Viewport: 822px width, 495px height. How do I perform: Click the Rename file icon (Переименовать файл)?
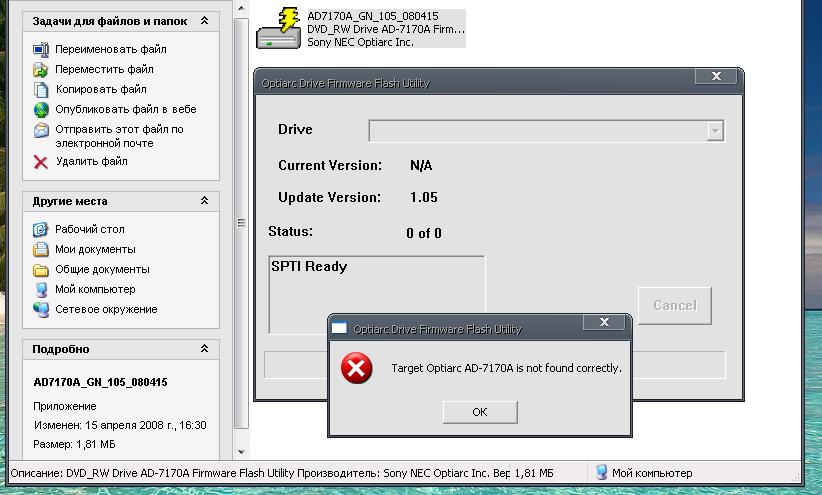[41, 49]
